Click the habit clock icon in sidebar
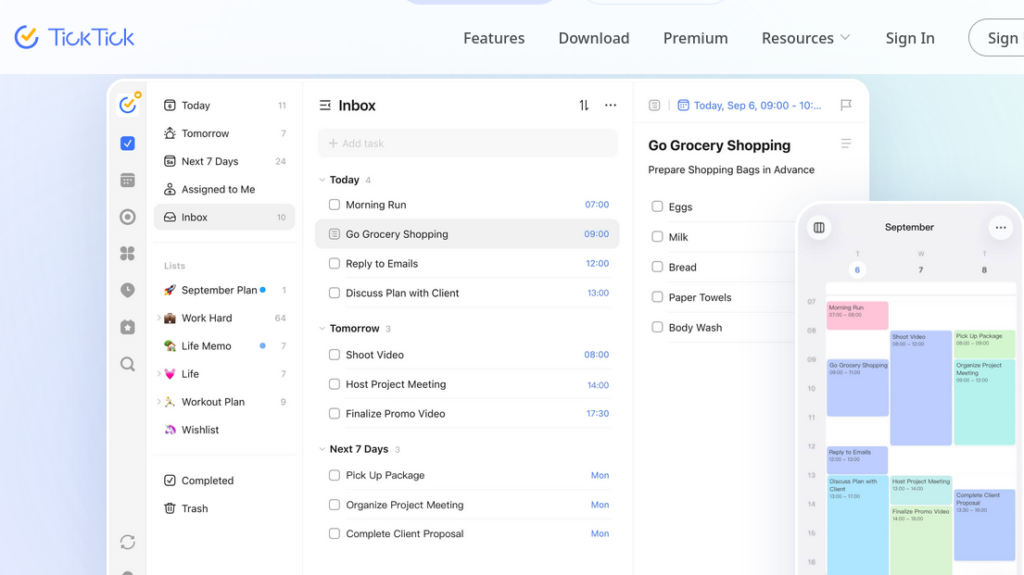The image size is (1024, 575). pos(127,290)
